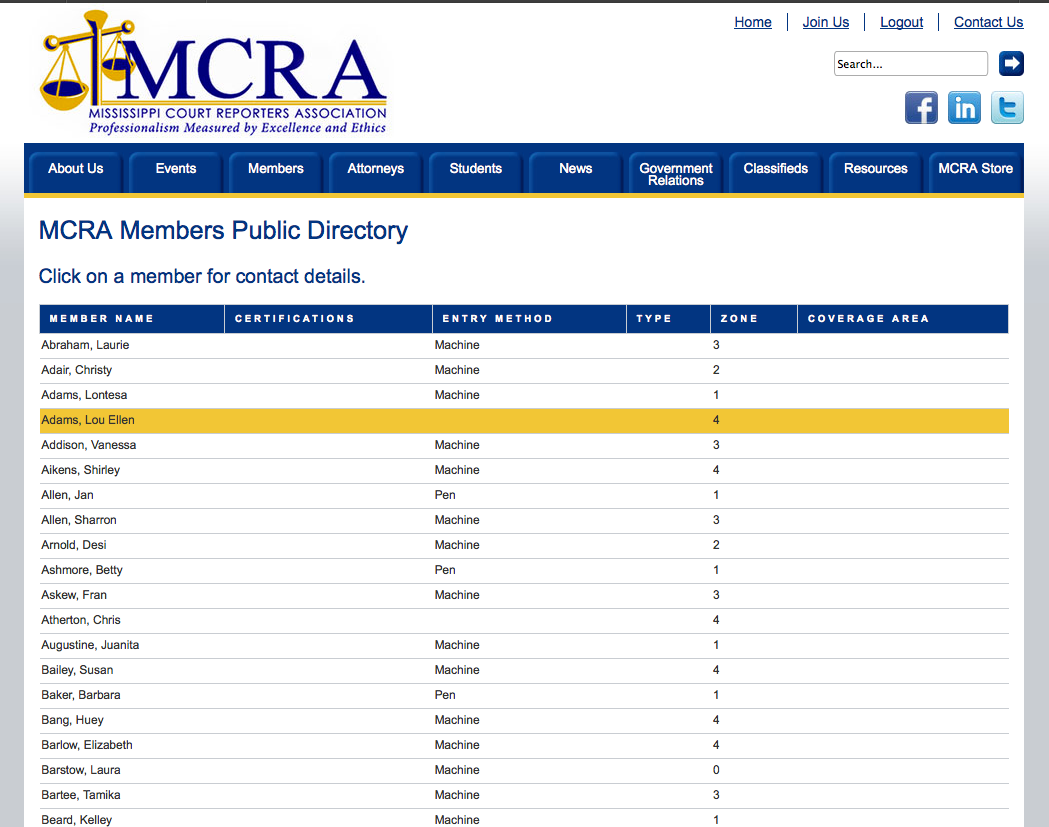
Task: Open member Adams, Lou Ellen details
Action: (88, 420)
